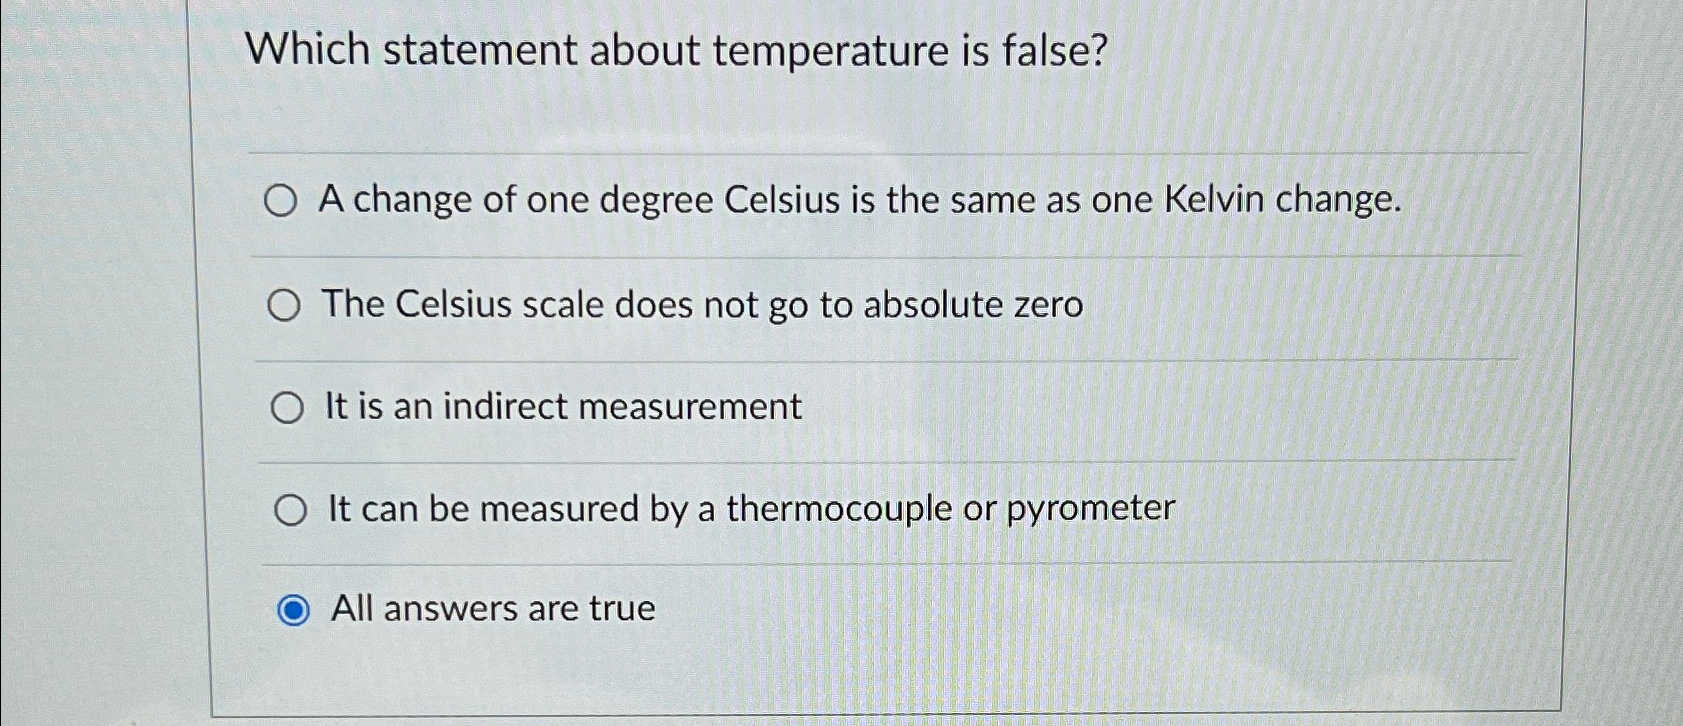Image resolution: width=1683 pixels, height=726 pixels.
Task: Select 'It is an indirect measurement' option
Action: point(289,407)
